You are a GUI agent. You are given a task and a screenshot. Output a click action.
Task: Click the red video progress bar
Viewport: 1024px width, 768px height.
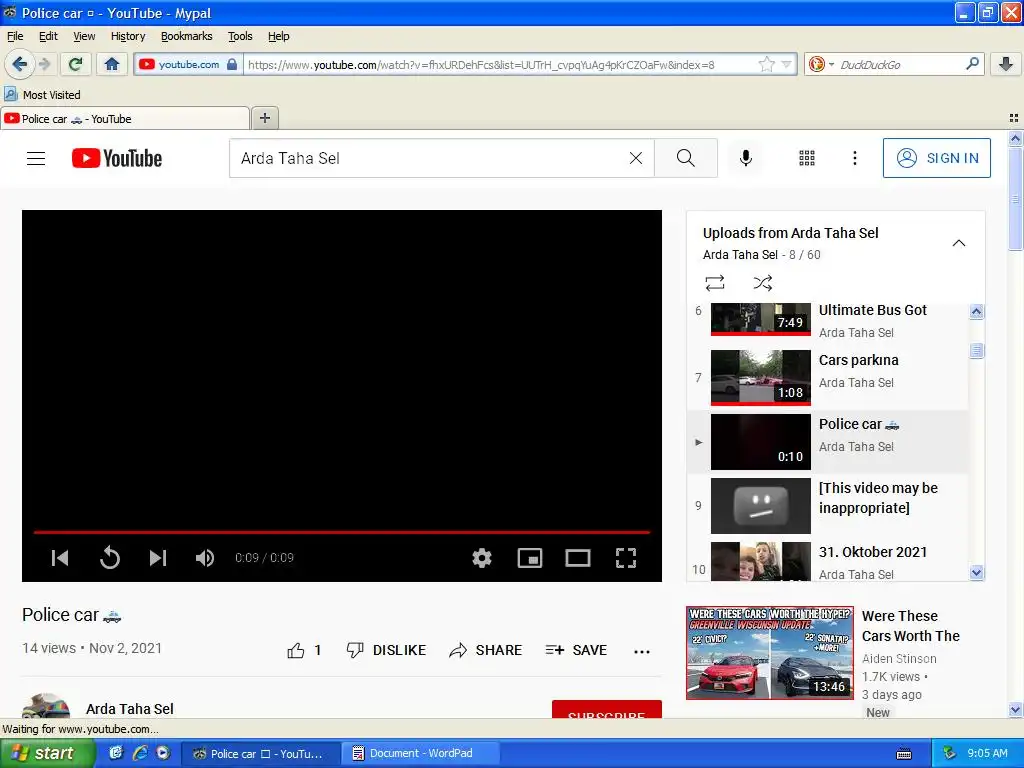coord(342,532)
